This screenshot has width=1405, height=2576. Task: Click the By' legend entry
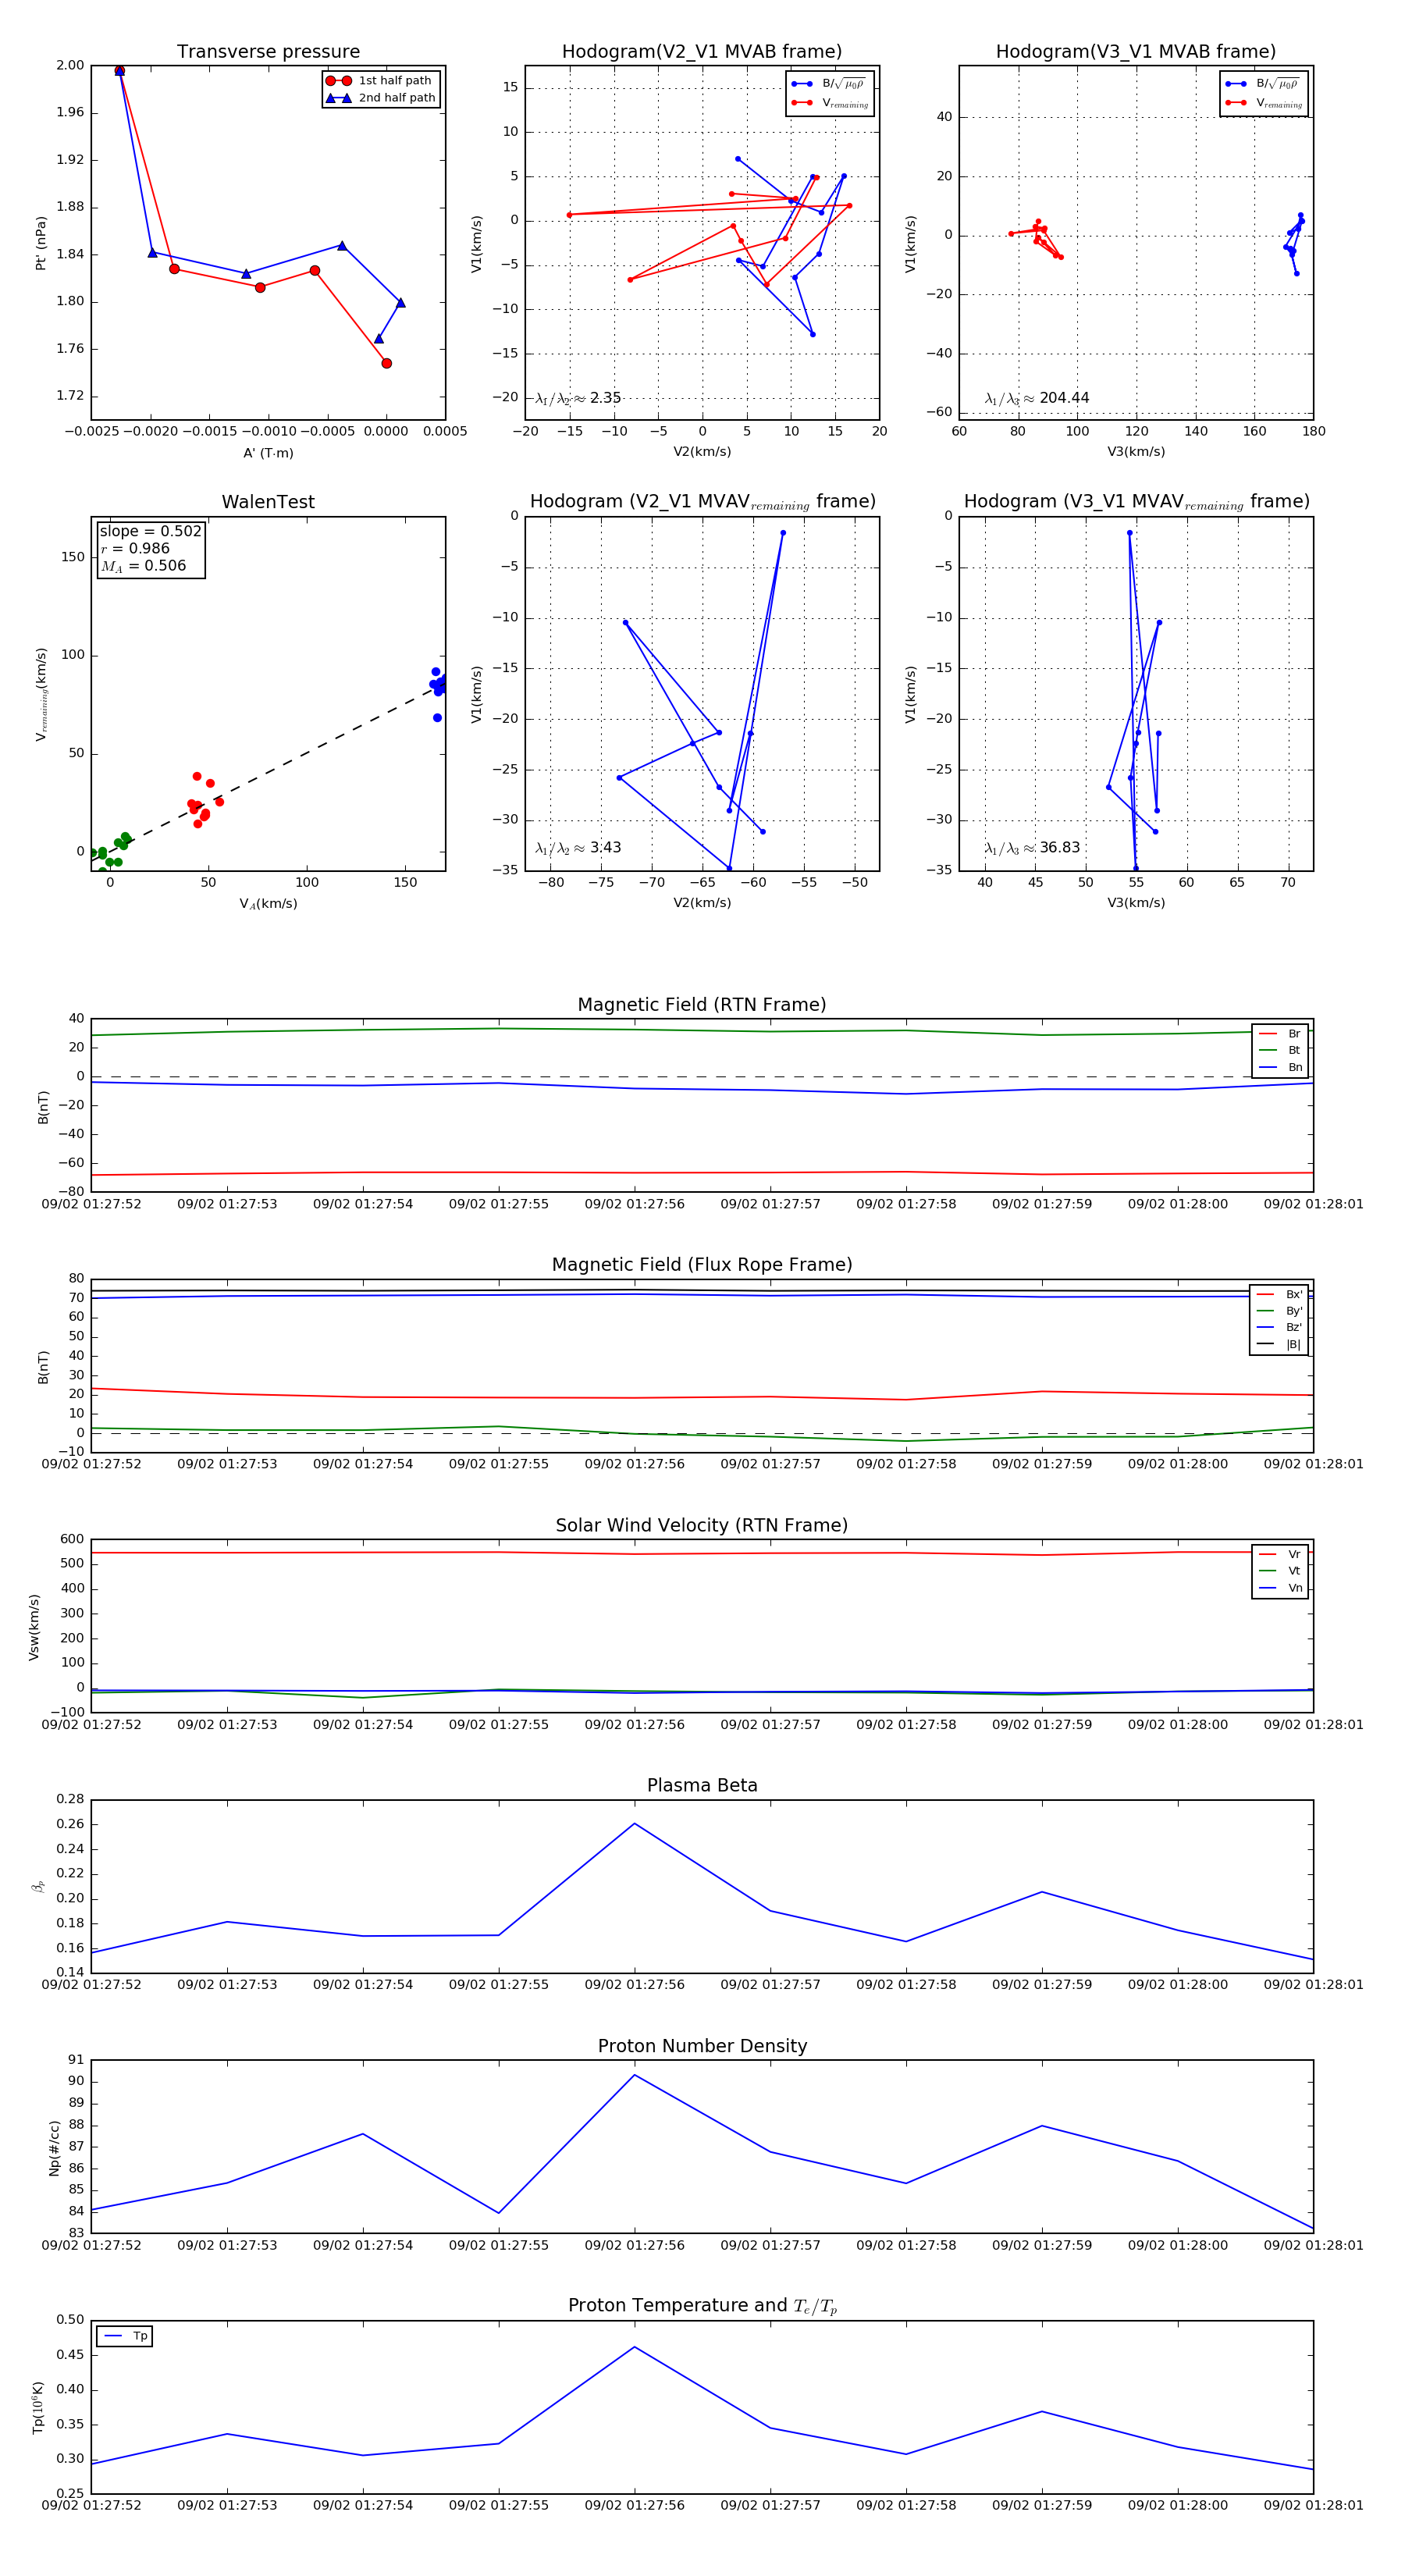click(x=1280, y=1311)
